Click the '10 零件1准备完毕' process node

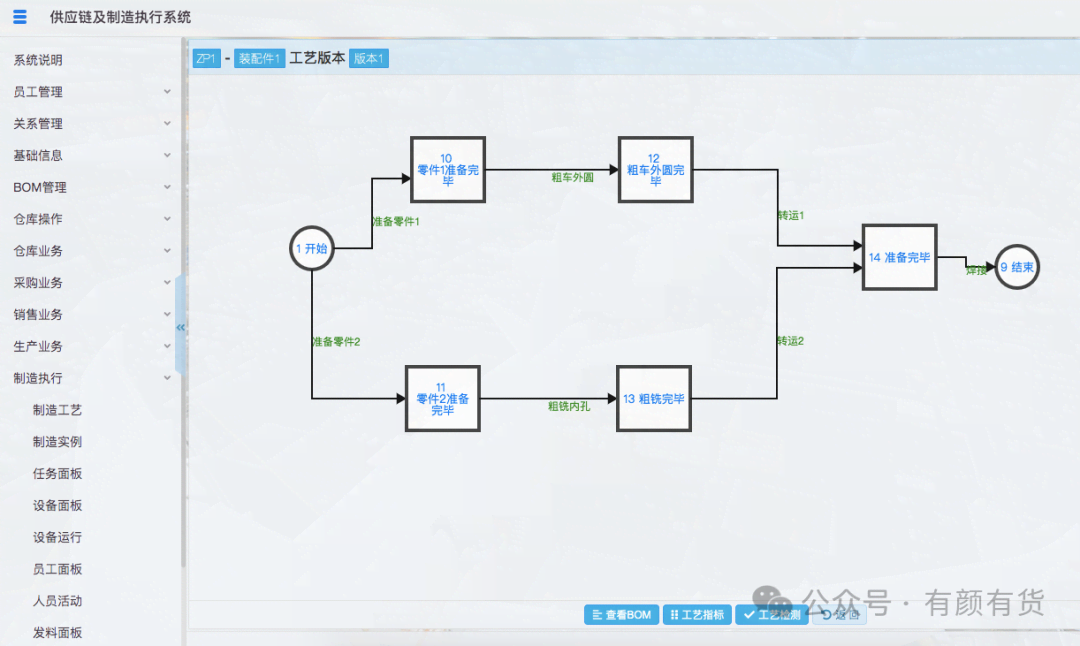[448, 170]
